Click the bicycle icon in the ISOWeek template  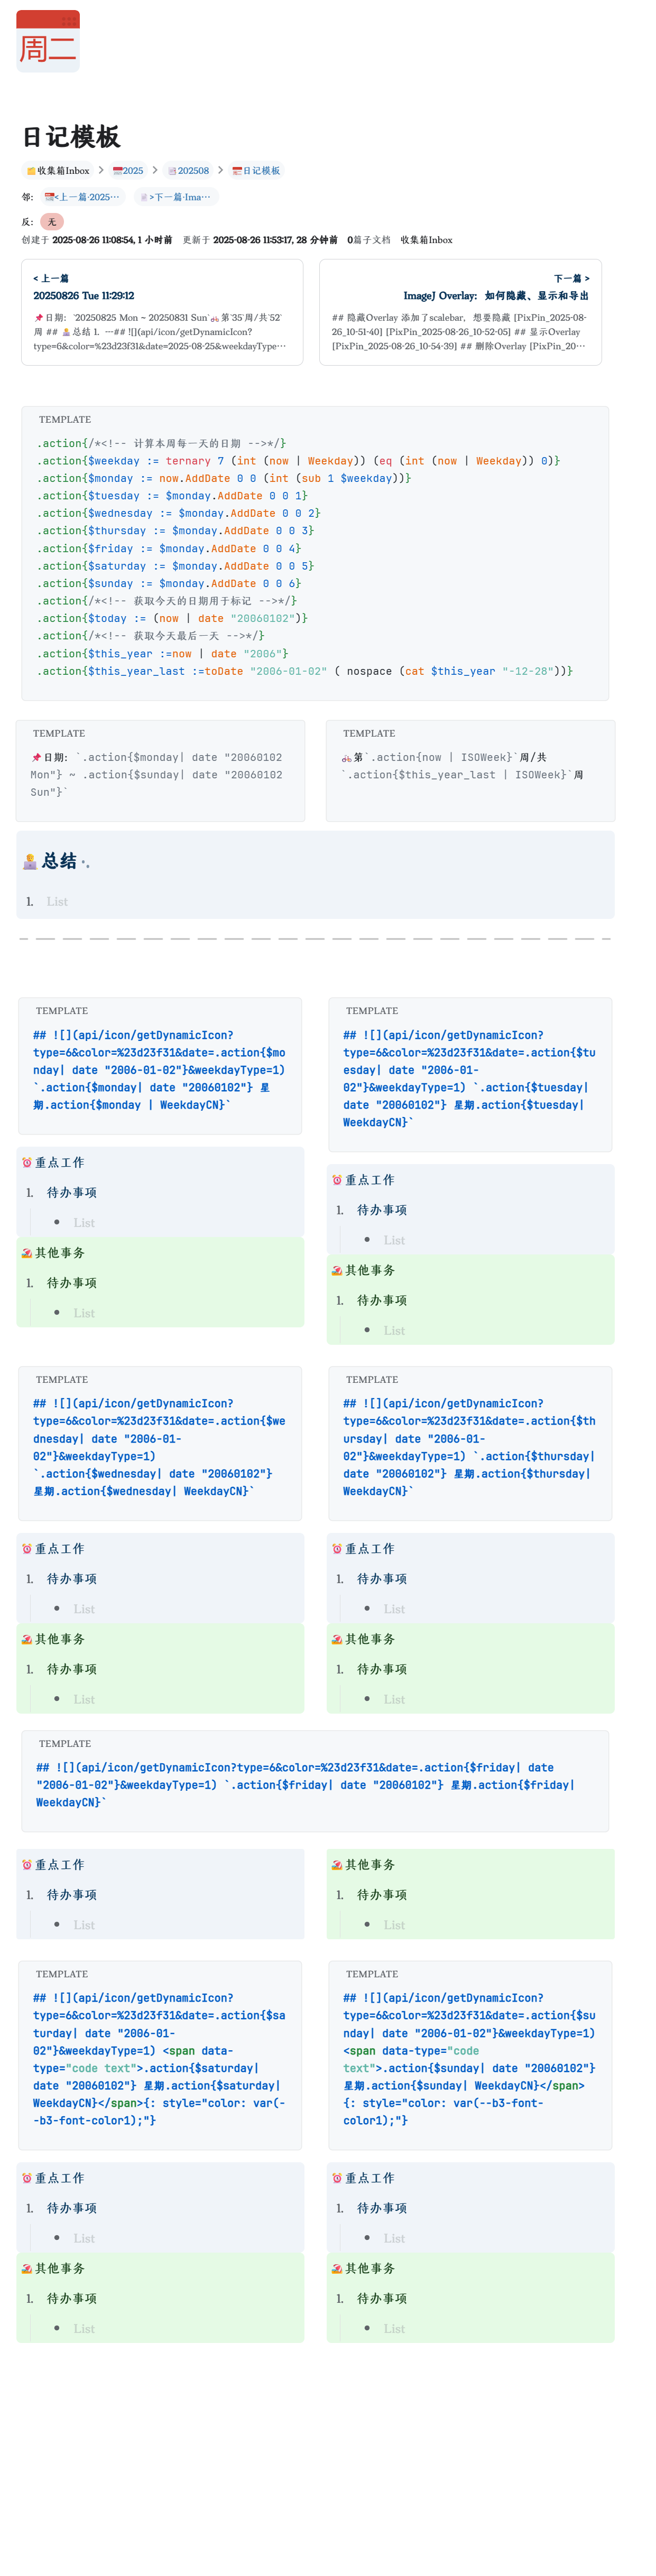tap(346, 757)
